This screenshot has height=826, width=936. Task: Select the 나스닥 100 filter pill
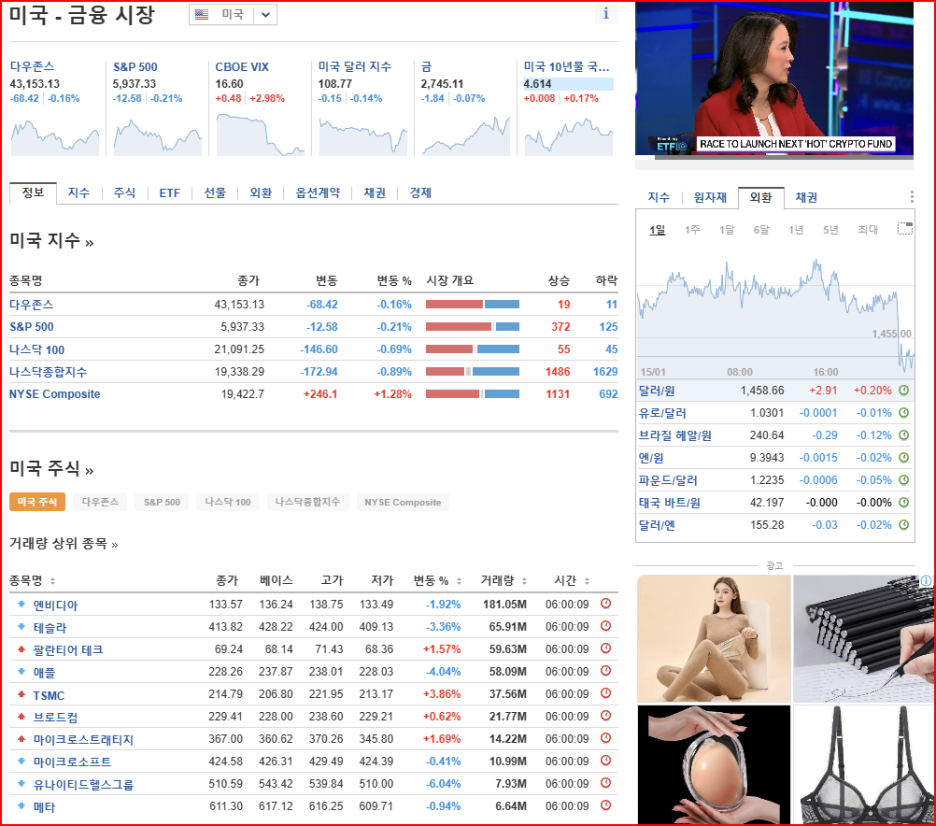coord(227,502)
